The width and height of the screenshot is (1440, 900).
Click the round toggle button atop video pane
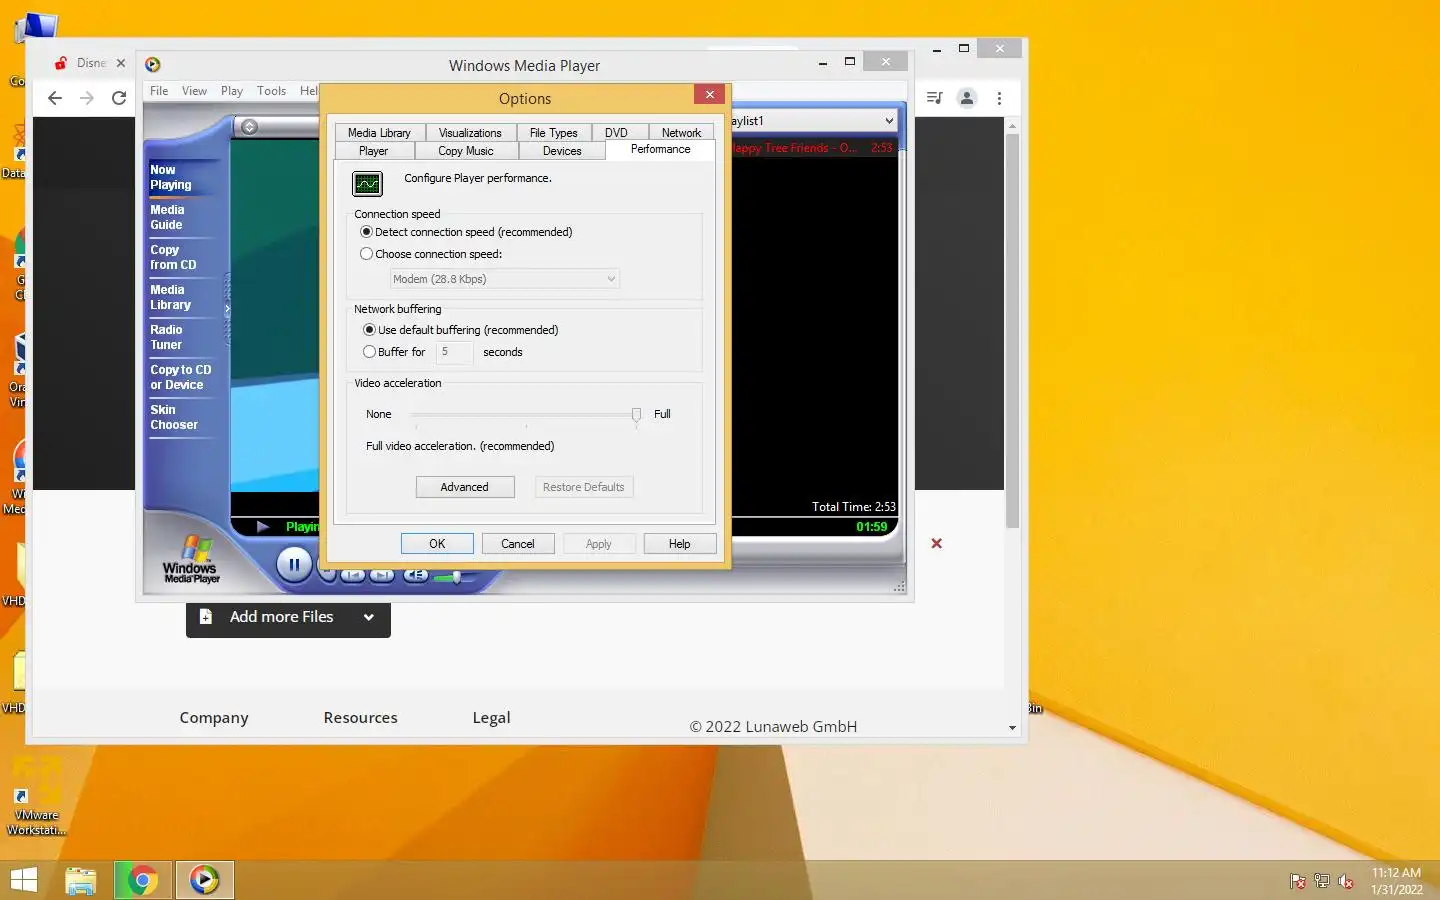pyautogui.click(x=250, y=127)
